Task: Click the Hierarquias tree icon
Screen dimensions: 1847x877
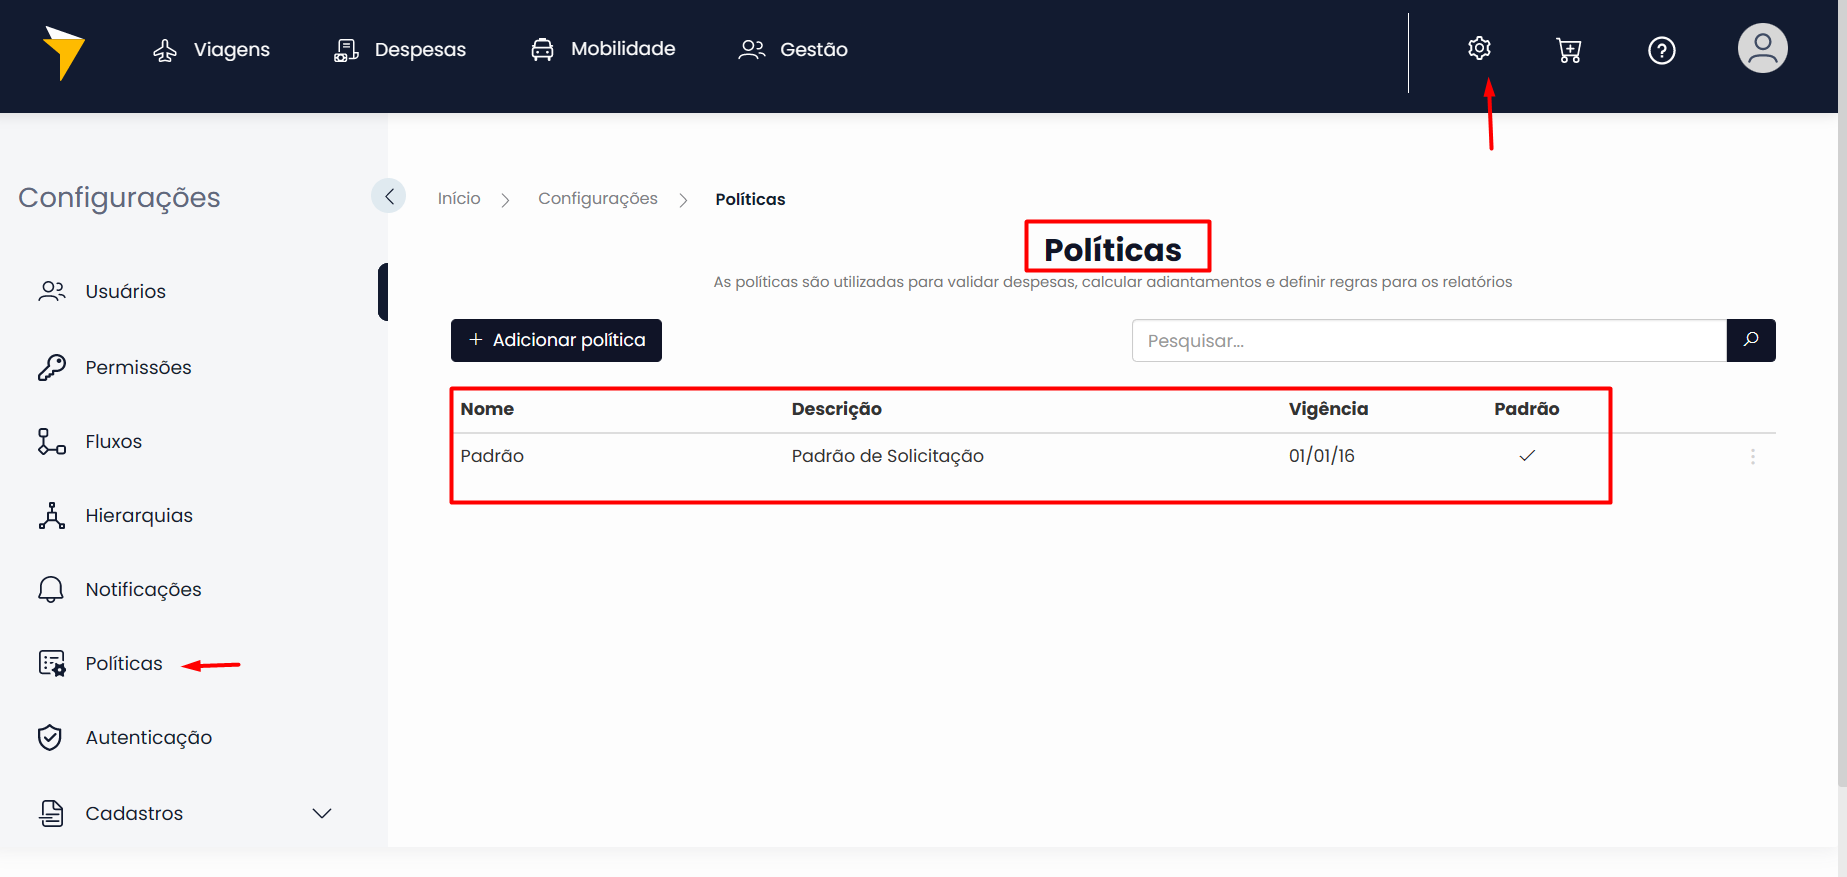Action: 52,515
